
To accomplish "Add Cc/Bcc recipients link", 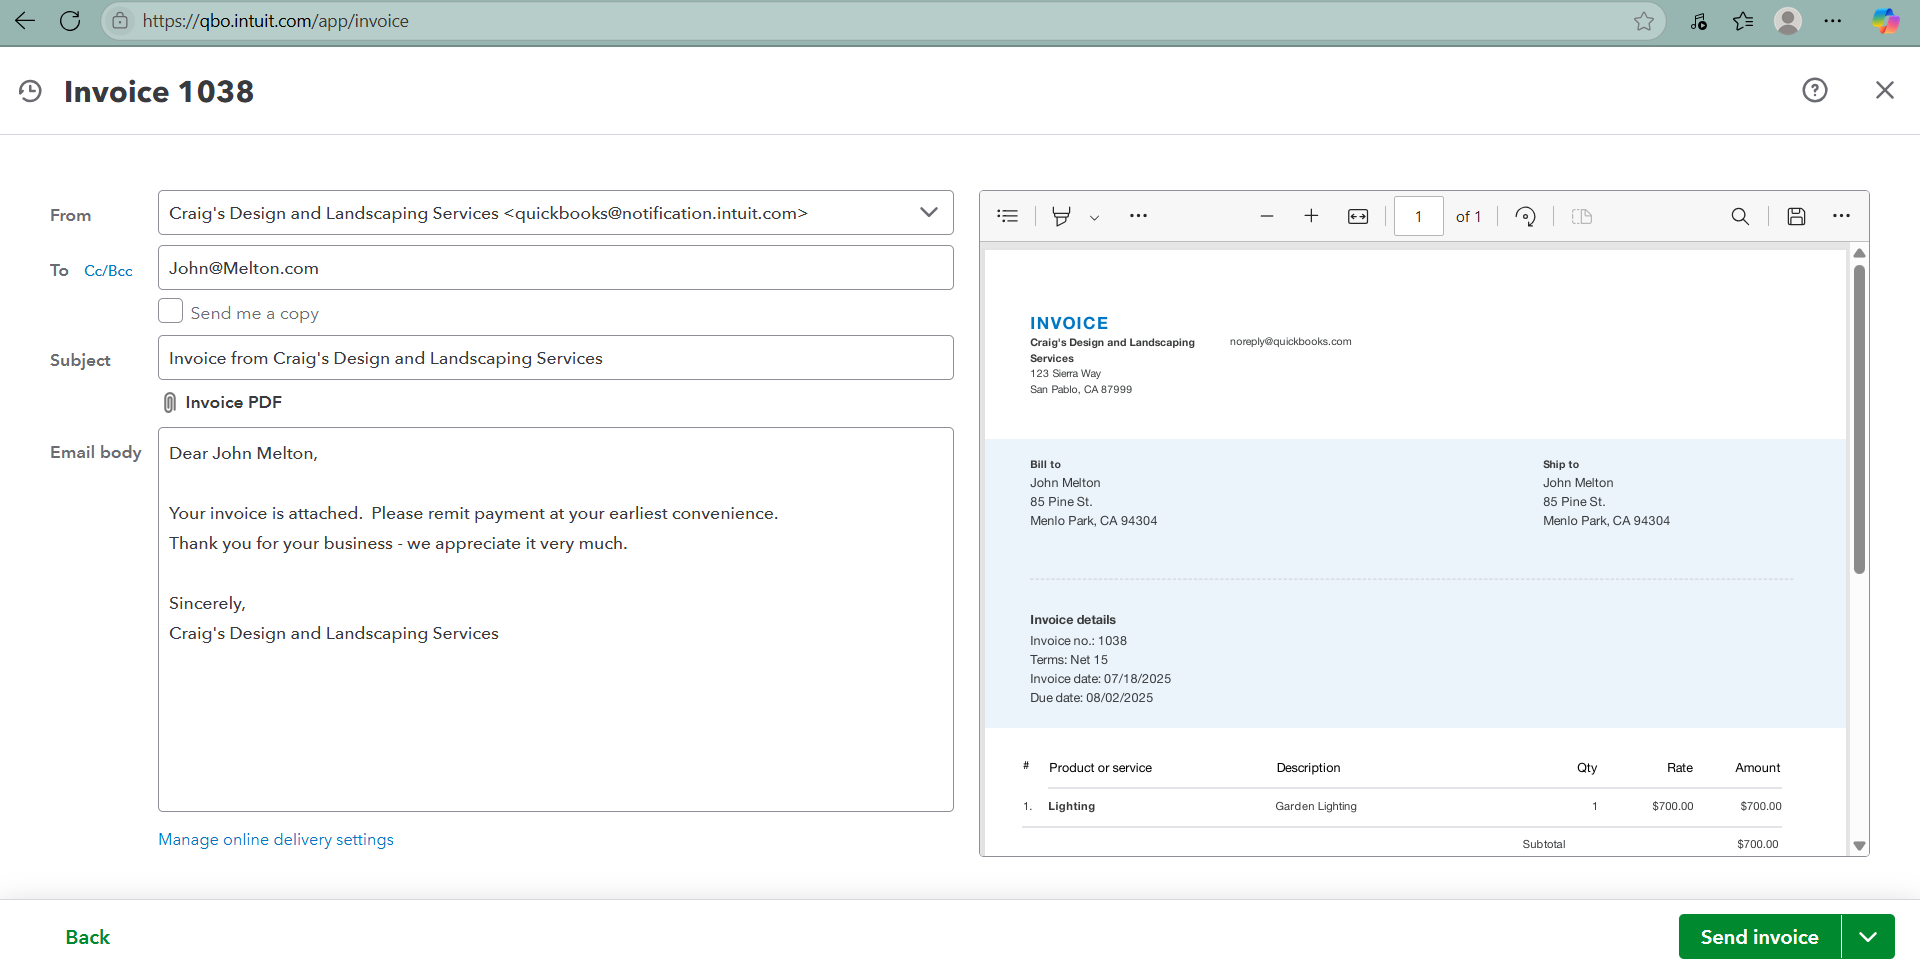I will (x=108, y=271).
